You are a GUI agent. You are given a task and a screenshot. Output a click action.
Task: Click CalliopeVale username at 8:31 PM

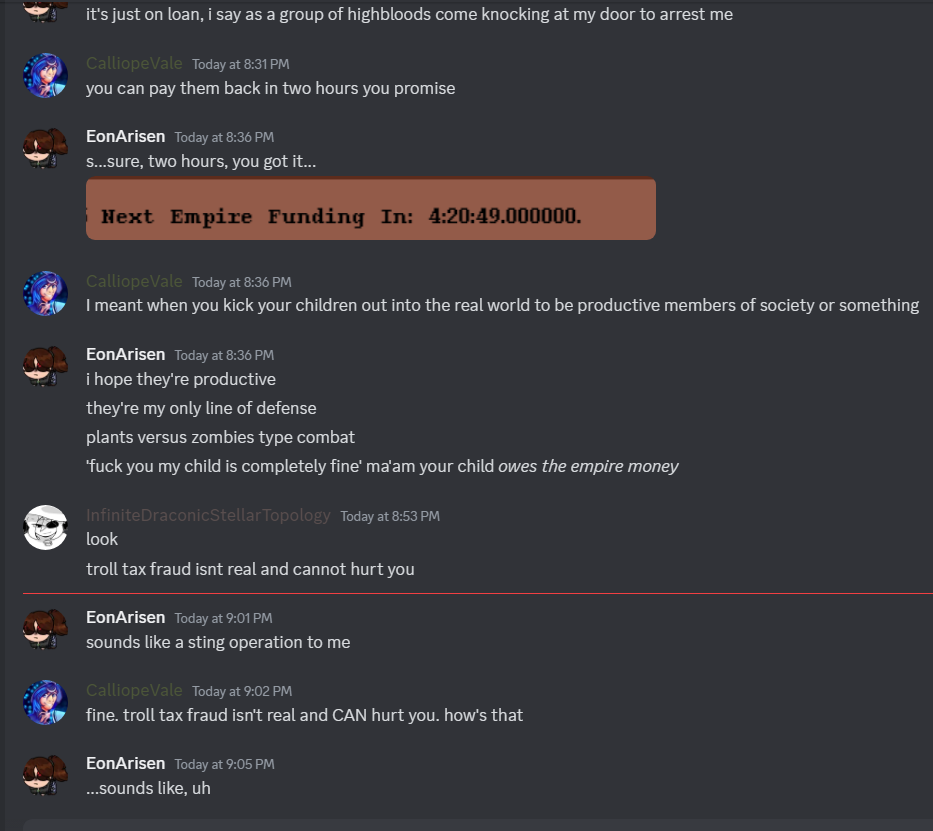pyautogui.click(x=134, y=64)
